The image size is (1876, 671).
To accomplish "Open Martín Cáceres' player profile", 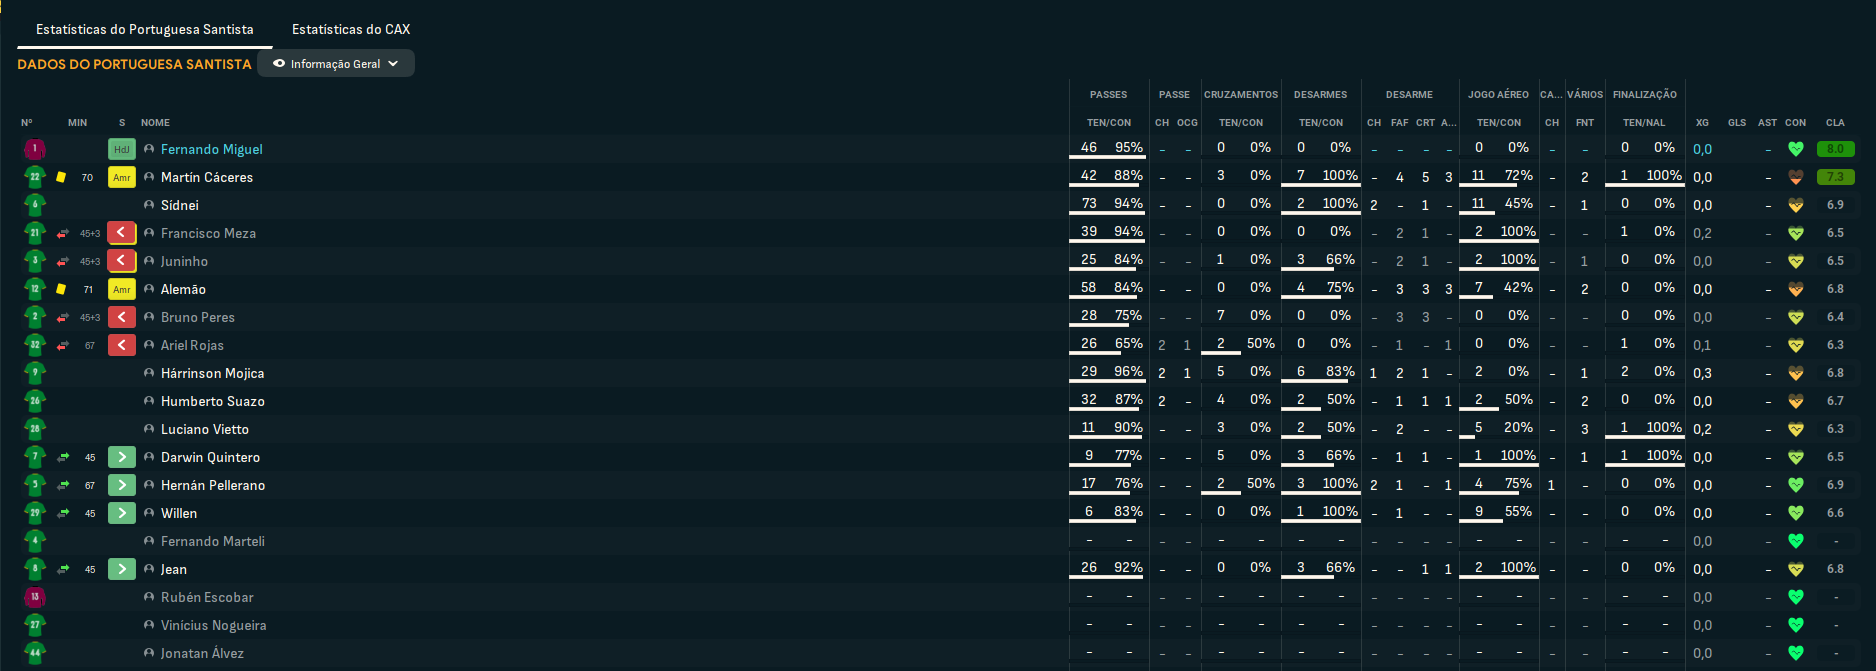I will coord(207,177).
